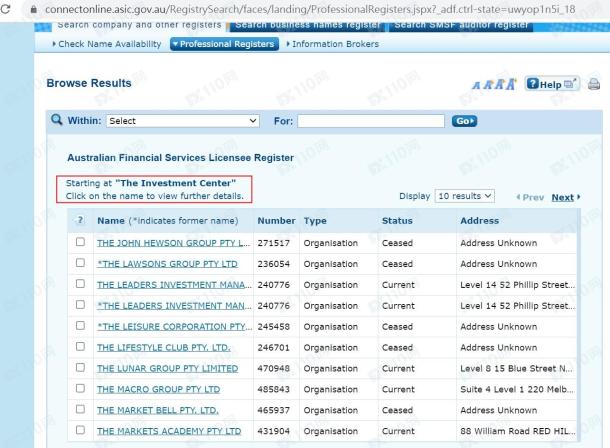Switch to Search company and other registers tab
The height and width of the screenshot is (448, 610).
point(139,26)
